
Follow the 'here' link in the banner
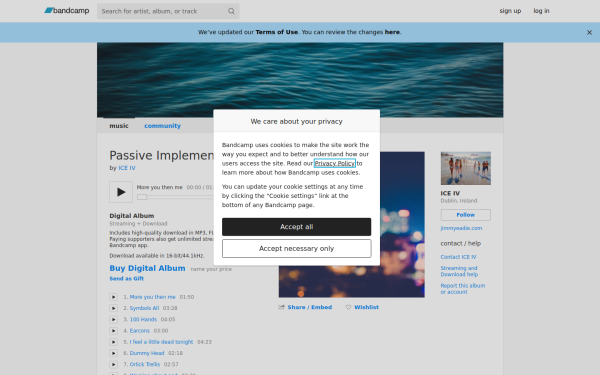392,32
